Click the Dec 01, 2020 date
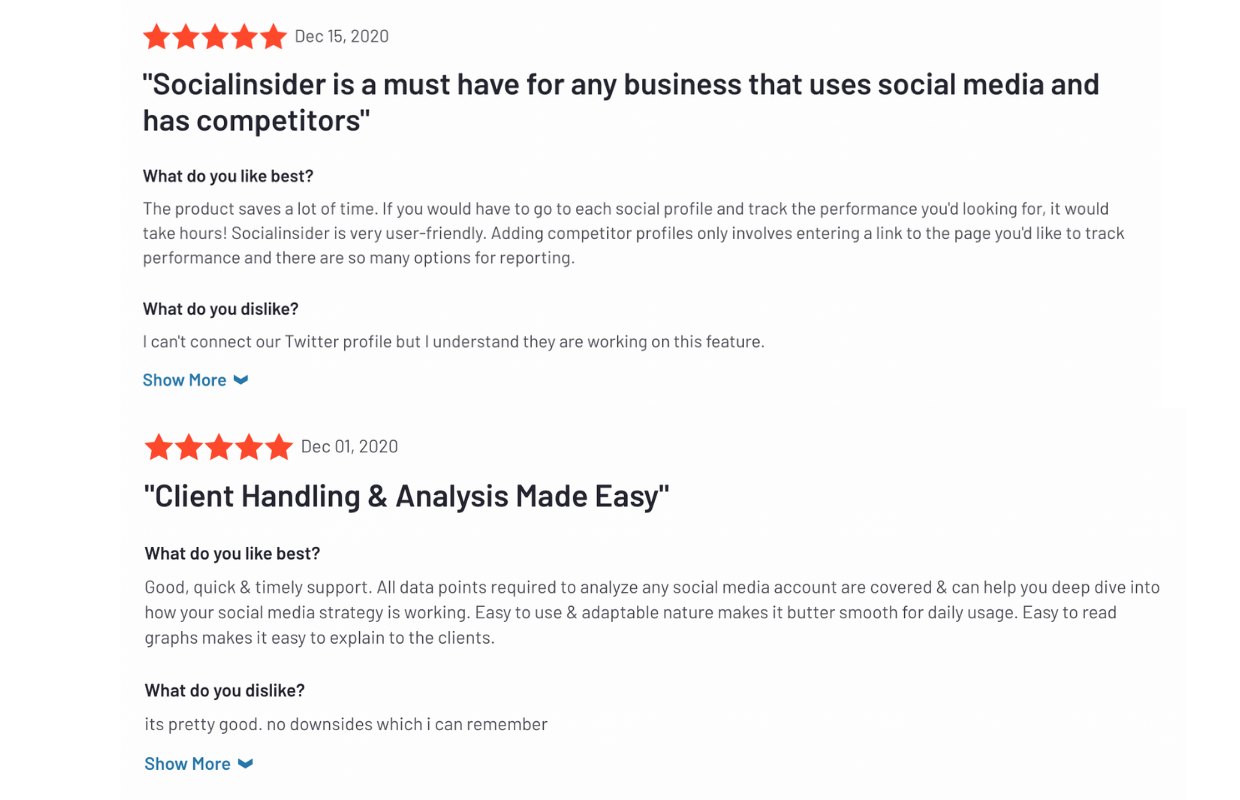This screenshot has width=1240, height=800. [350, 447]
